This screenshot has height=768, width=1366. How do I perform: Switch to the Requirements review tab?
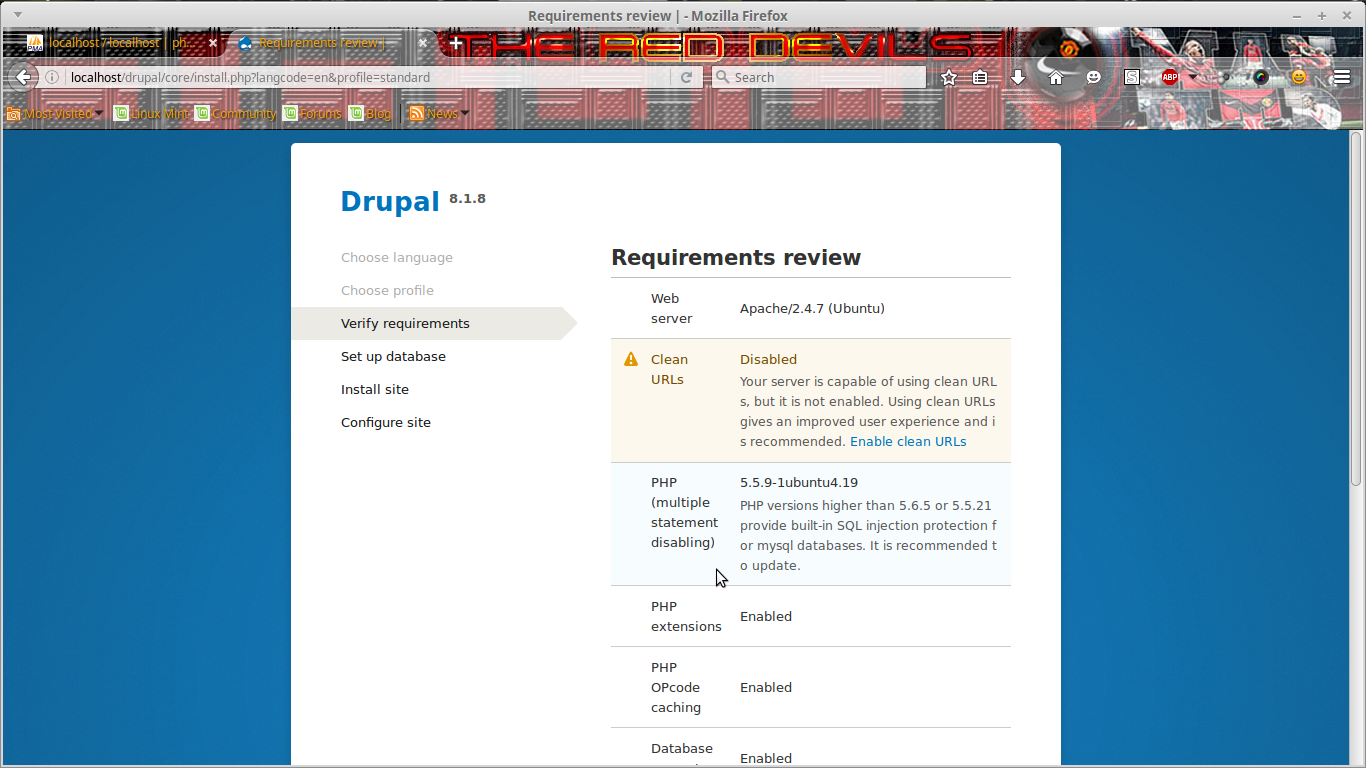(320, 43)
